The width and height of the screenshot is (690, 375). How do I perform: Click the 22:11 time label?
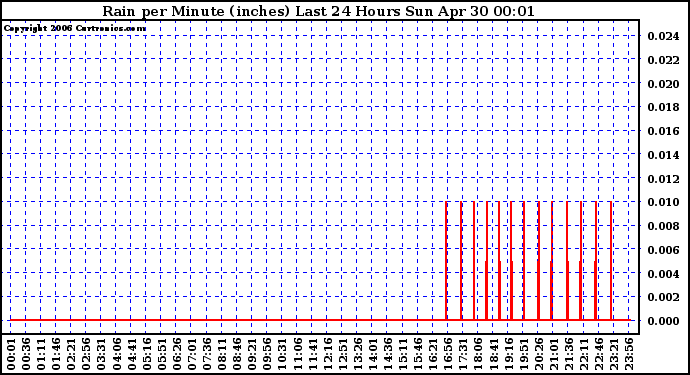pyautogui.click(x=584, y=354)
